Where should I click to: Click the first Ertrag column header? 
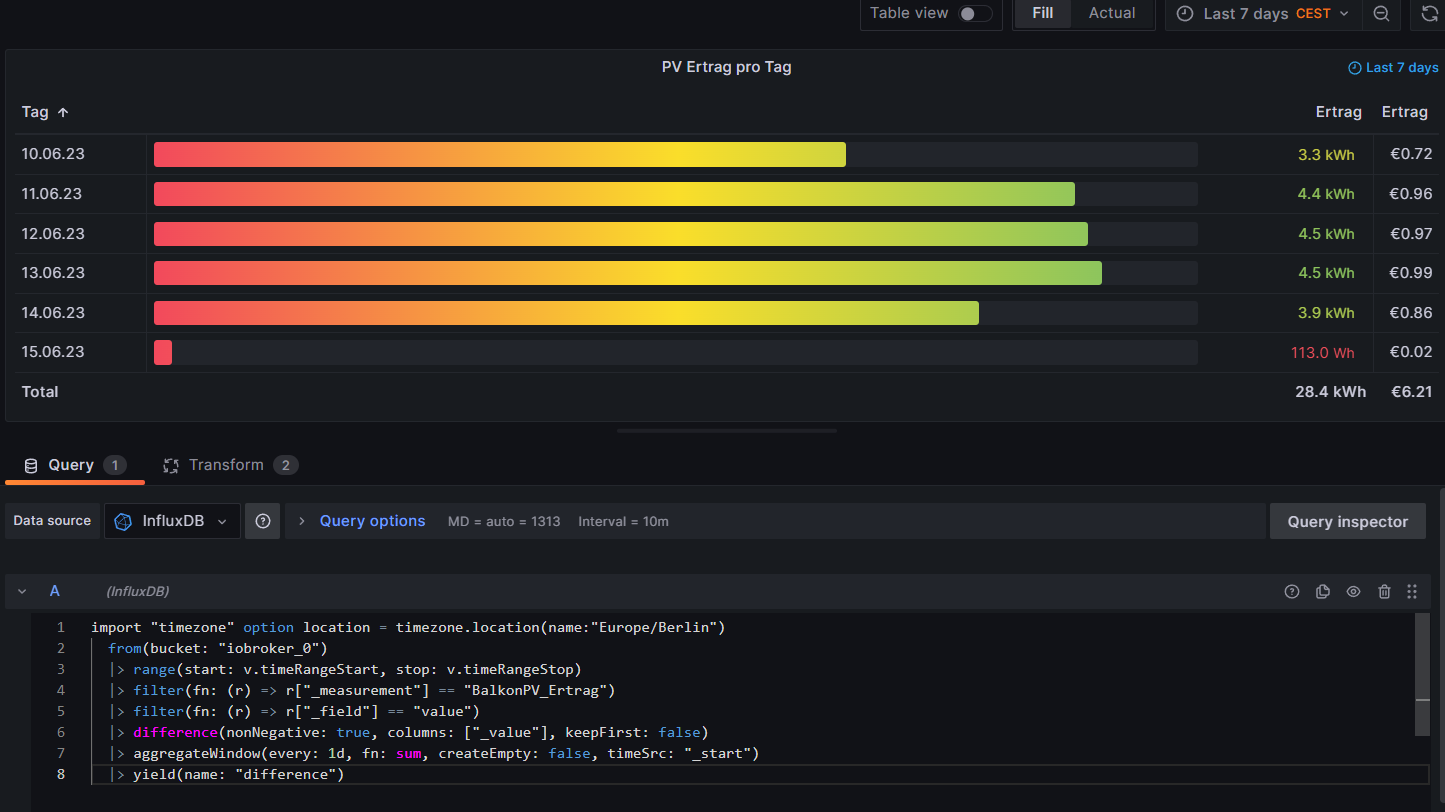click(1338, 112)
